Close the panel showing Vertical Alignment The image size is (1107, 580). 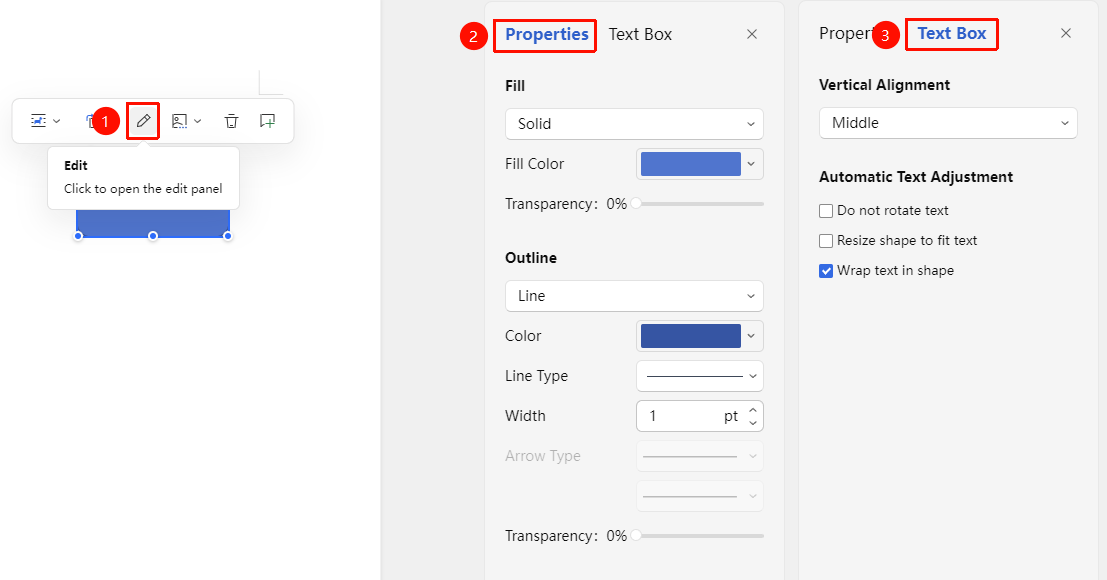[1066, 33]
